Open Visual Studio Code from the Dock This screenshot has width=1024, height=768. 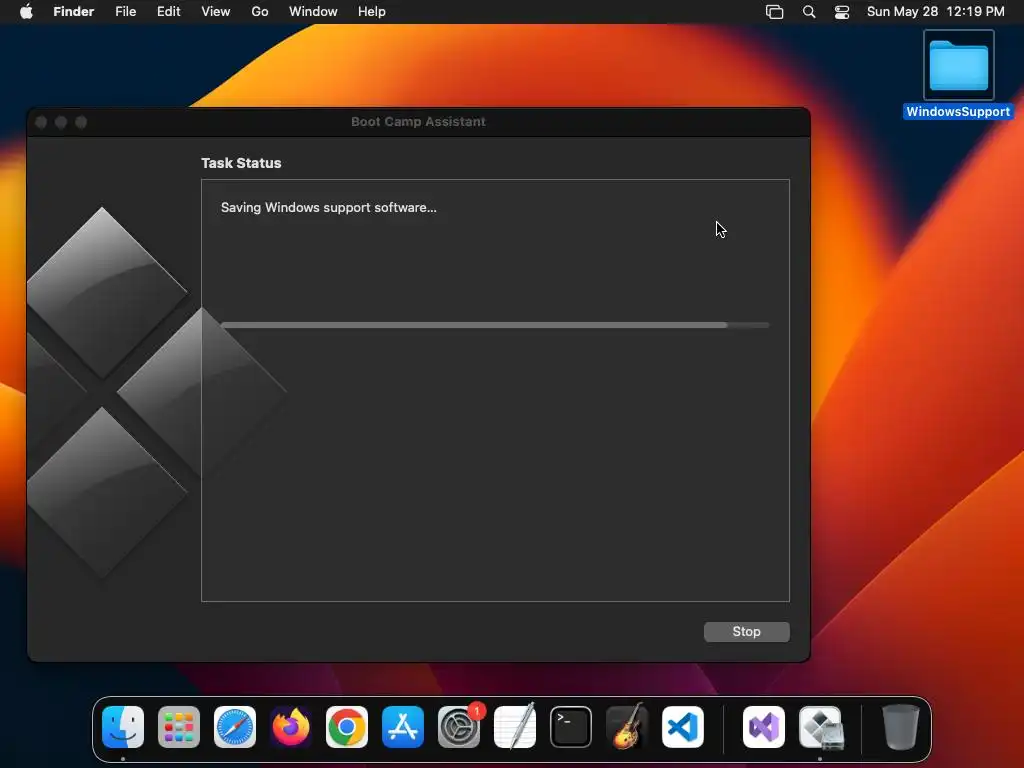pyautogui.click(x=683, y=727)
